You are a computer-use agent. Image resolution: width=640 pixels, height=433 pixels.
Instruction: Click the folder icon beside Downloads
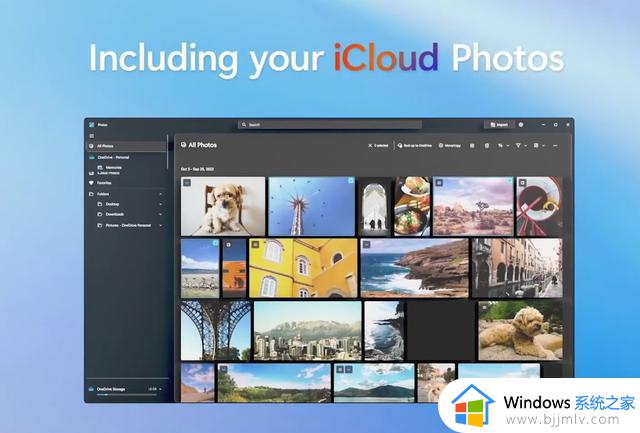(100, 214)
